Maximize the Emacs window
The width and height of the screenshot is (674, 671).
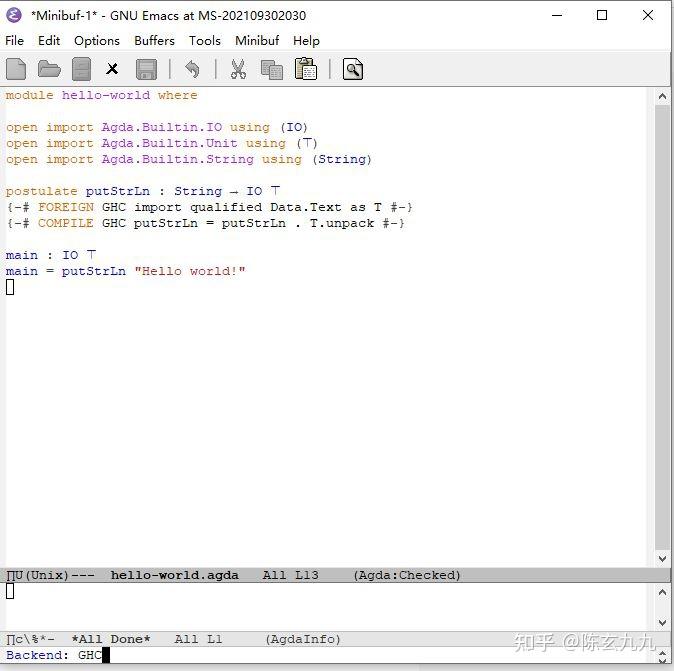click(602, 15)
